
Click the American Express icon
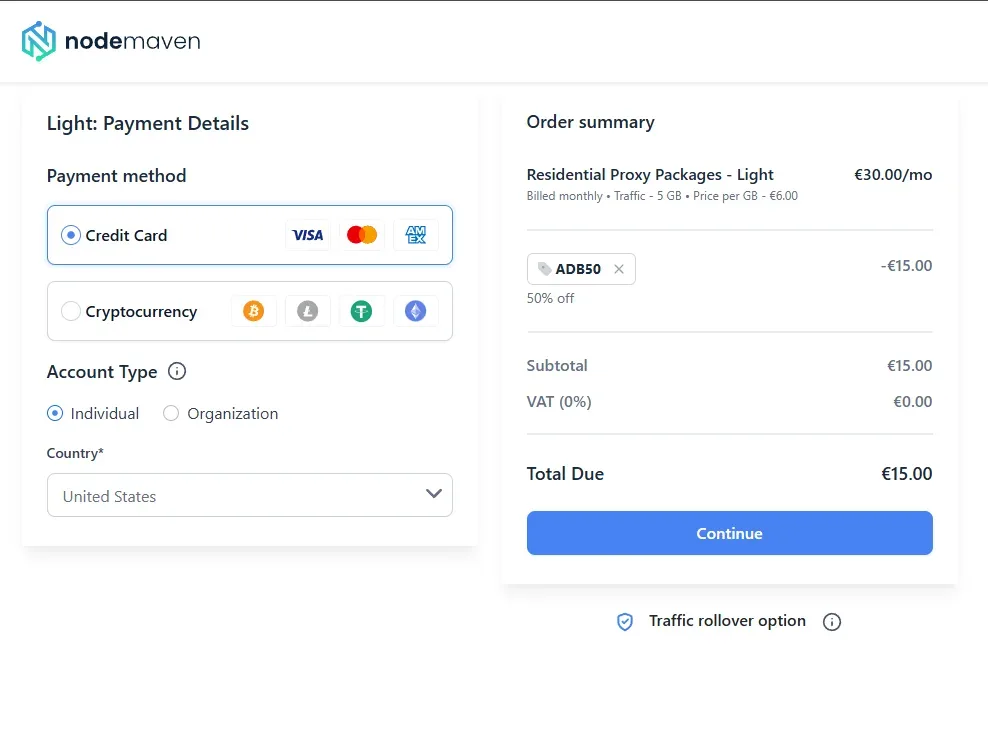tap(416, 235)
